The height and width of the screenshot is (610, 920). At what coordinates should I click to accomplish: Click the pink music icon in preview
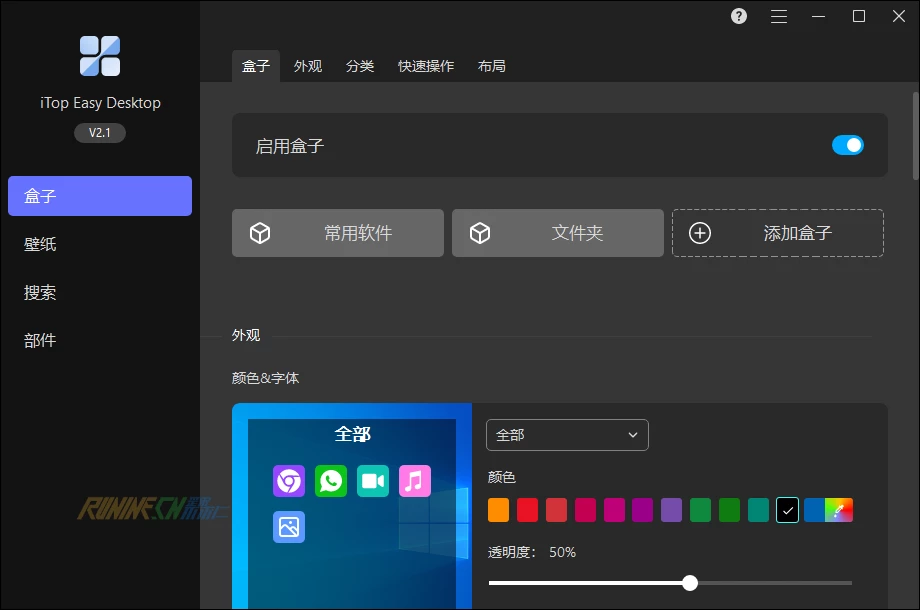pos(415,481)
